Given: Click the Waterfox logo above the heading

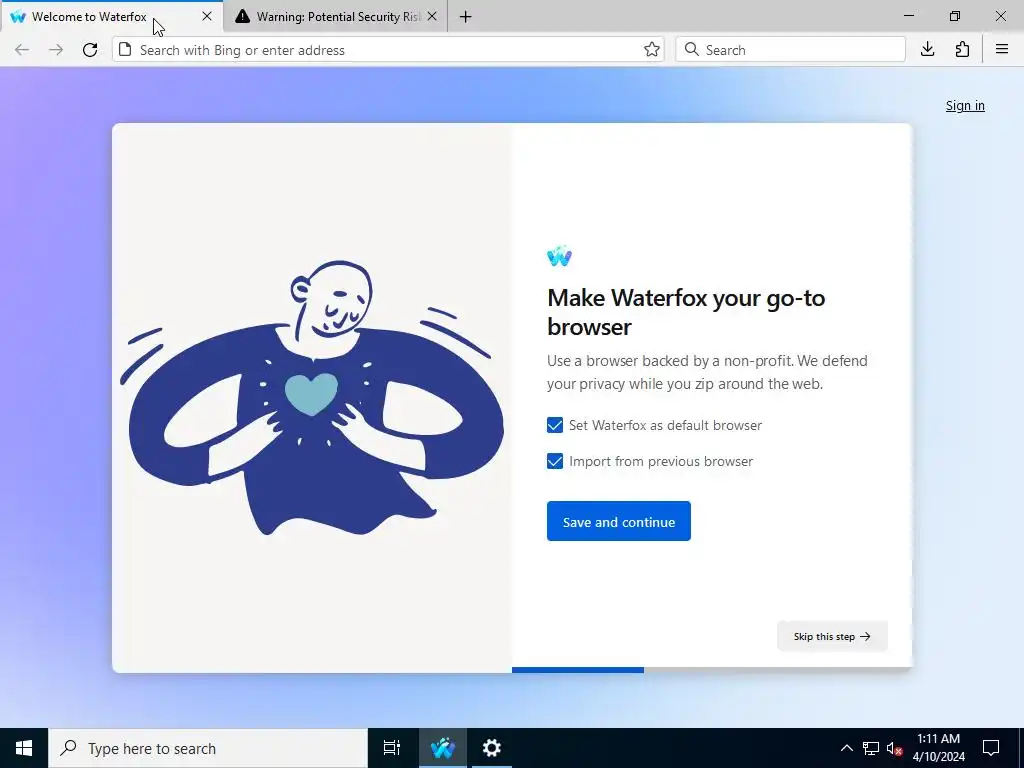Looking at the screenshot, I should tap(560, 256).
